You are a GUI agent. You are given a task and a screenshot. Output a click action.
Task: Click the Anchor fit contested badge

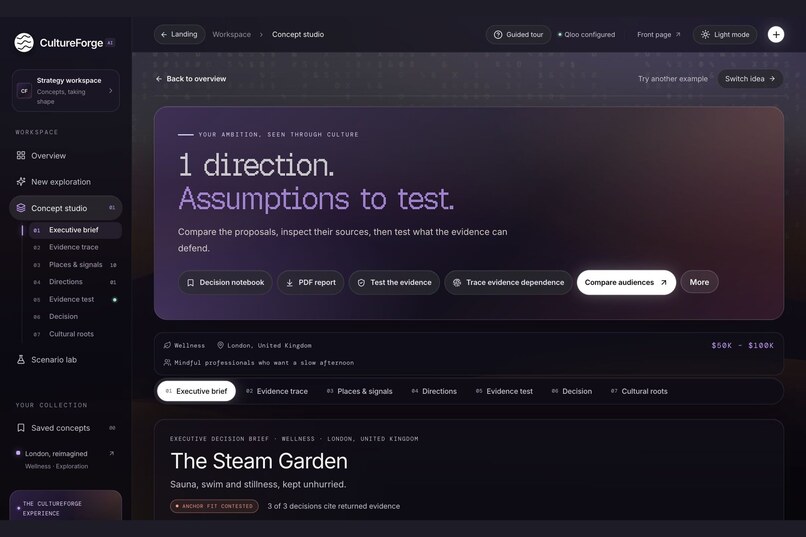point(214,506)
